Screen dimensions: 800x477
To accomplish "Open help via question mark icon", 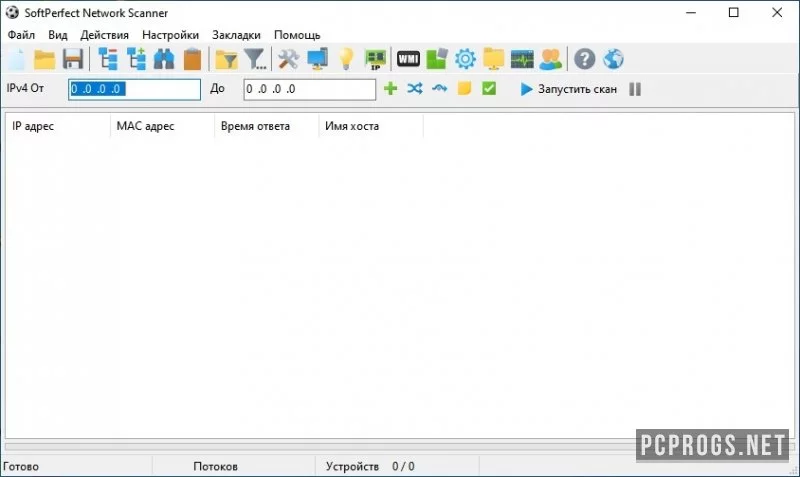I will point(585,59).
